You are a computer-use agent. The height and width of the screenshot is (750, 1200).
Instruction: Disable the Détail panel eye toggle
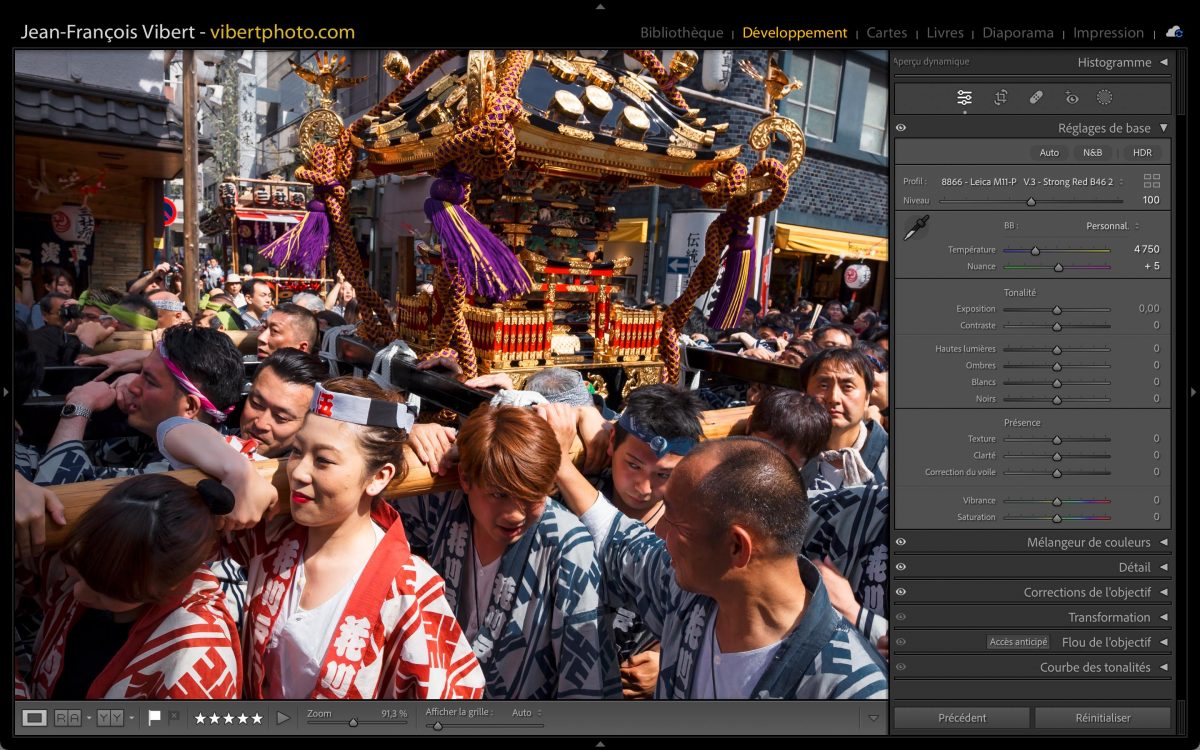tap(901, 567)
